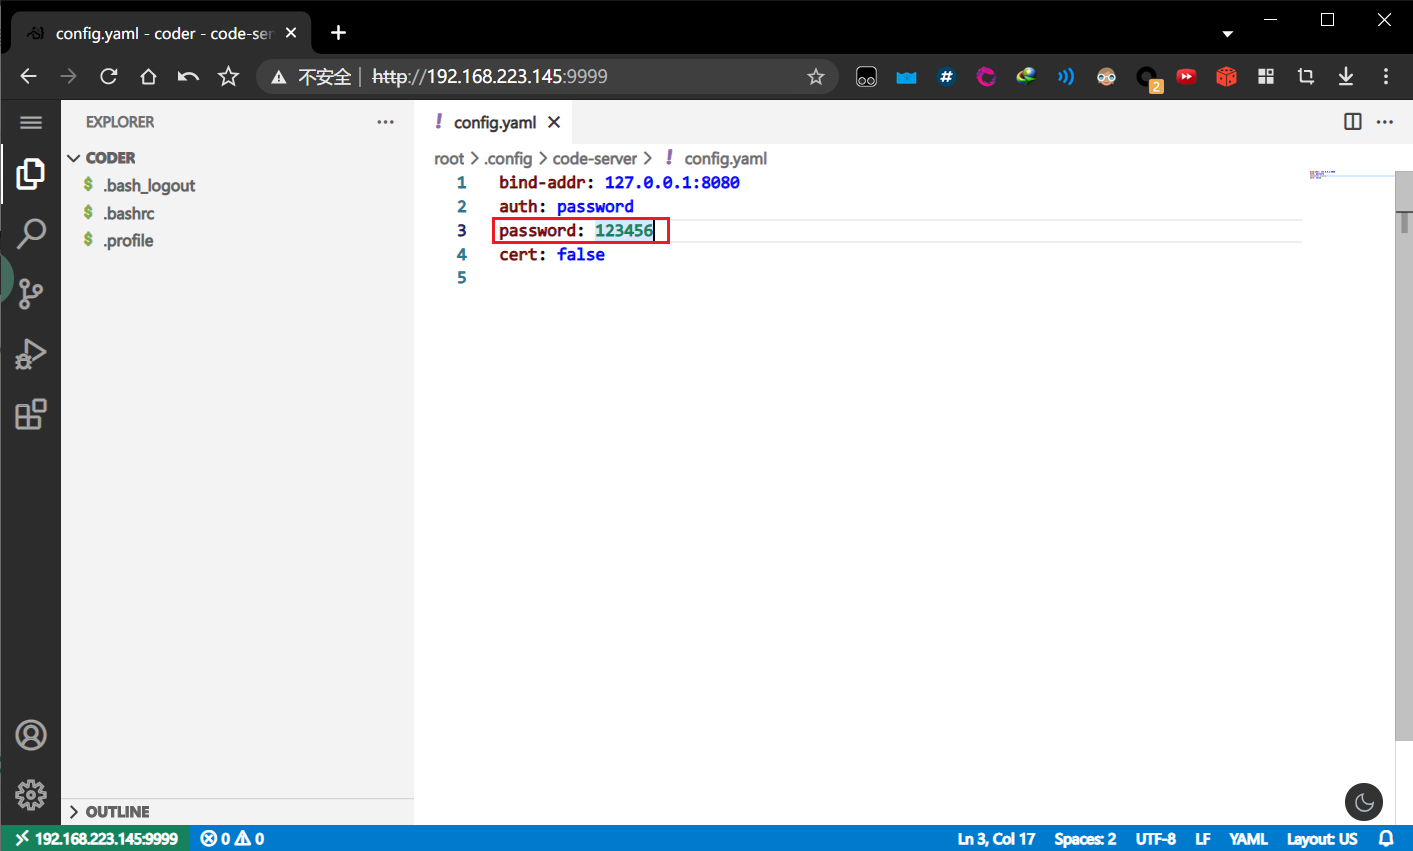Open the Manage gear menu
The image size is (1413, 851).
point(31,795)
